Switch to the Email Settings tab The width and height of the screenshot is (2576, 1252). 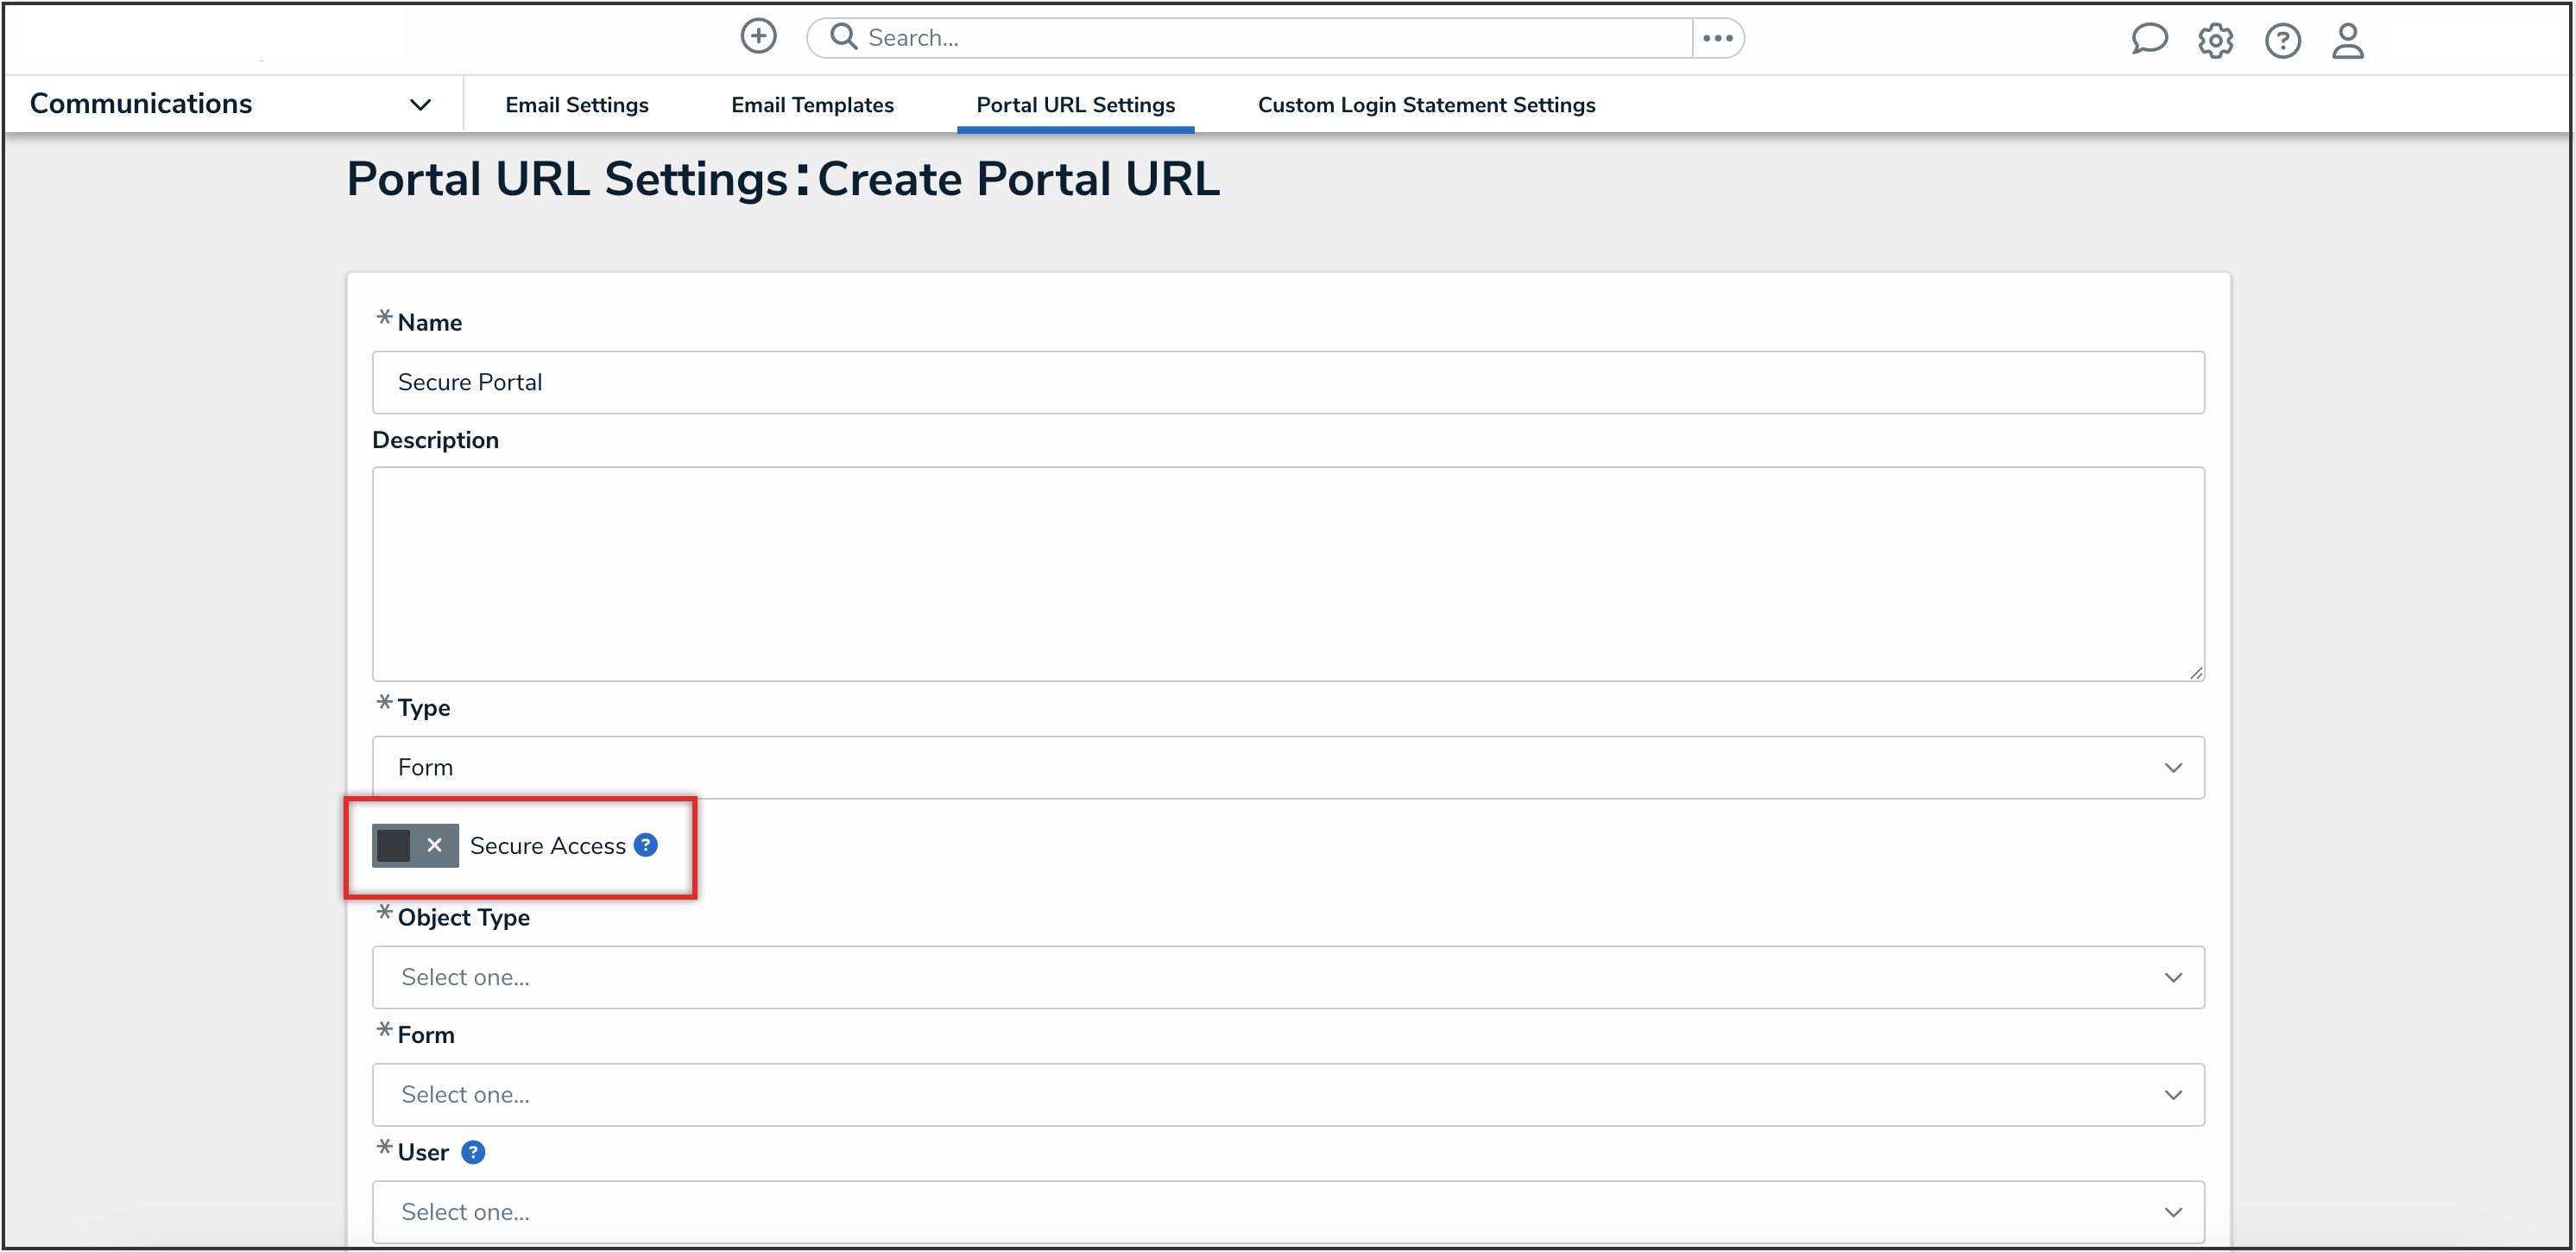pos(576,105)
